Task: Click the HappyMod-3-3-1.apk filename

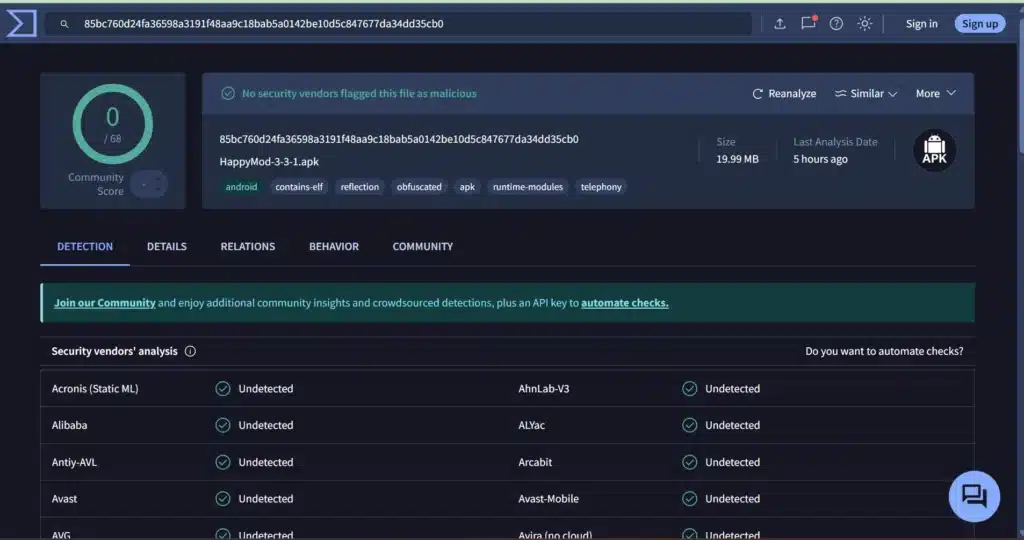Action: click(269, 162)
